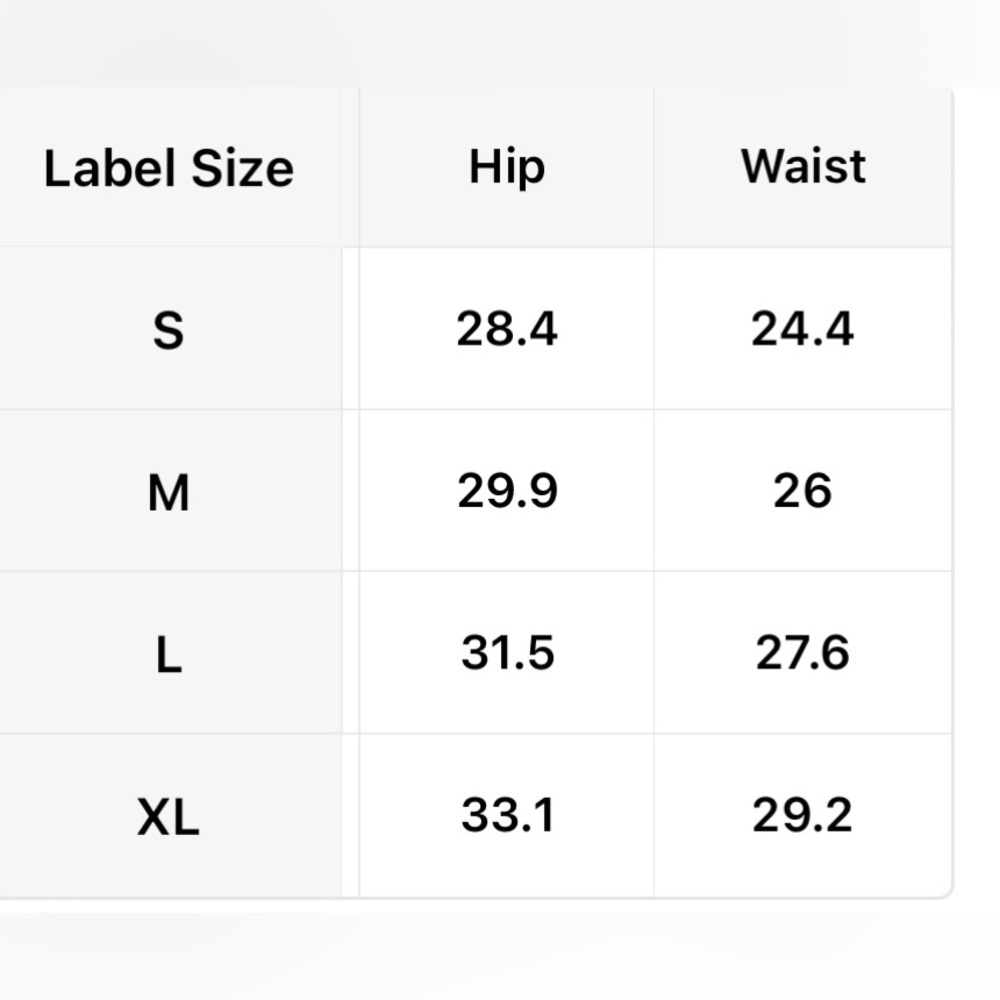Select the M size row label

tap(170, 490)
